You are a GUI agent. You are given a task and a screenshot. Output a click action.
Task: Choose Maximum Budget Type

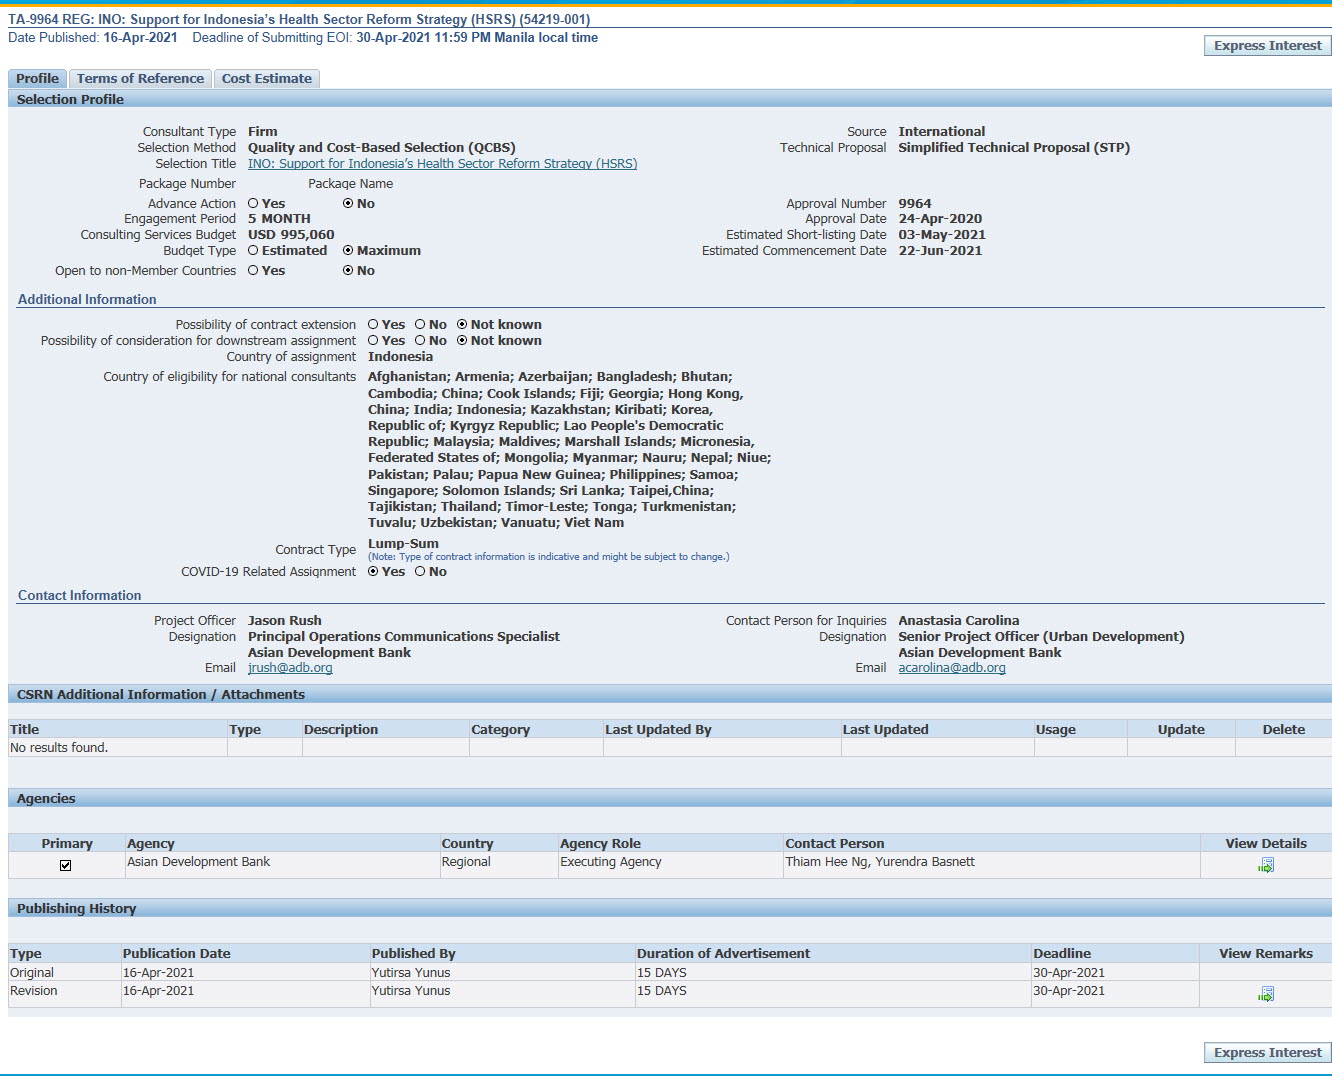tap(348, 250)
